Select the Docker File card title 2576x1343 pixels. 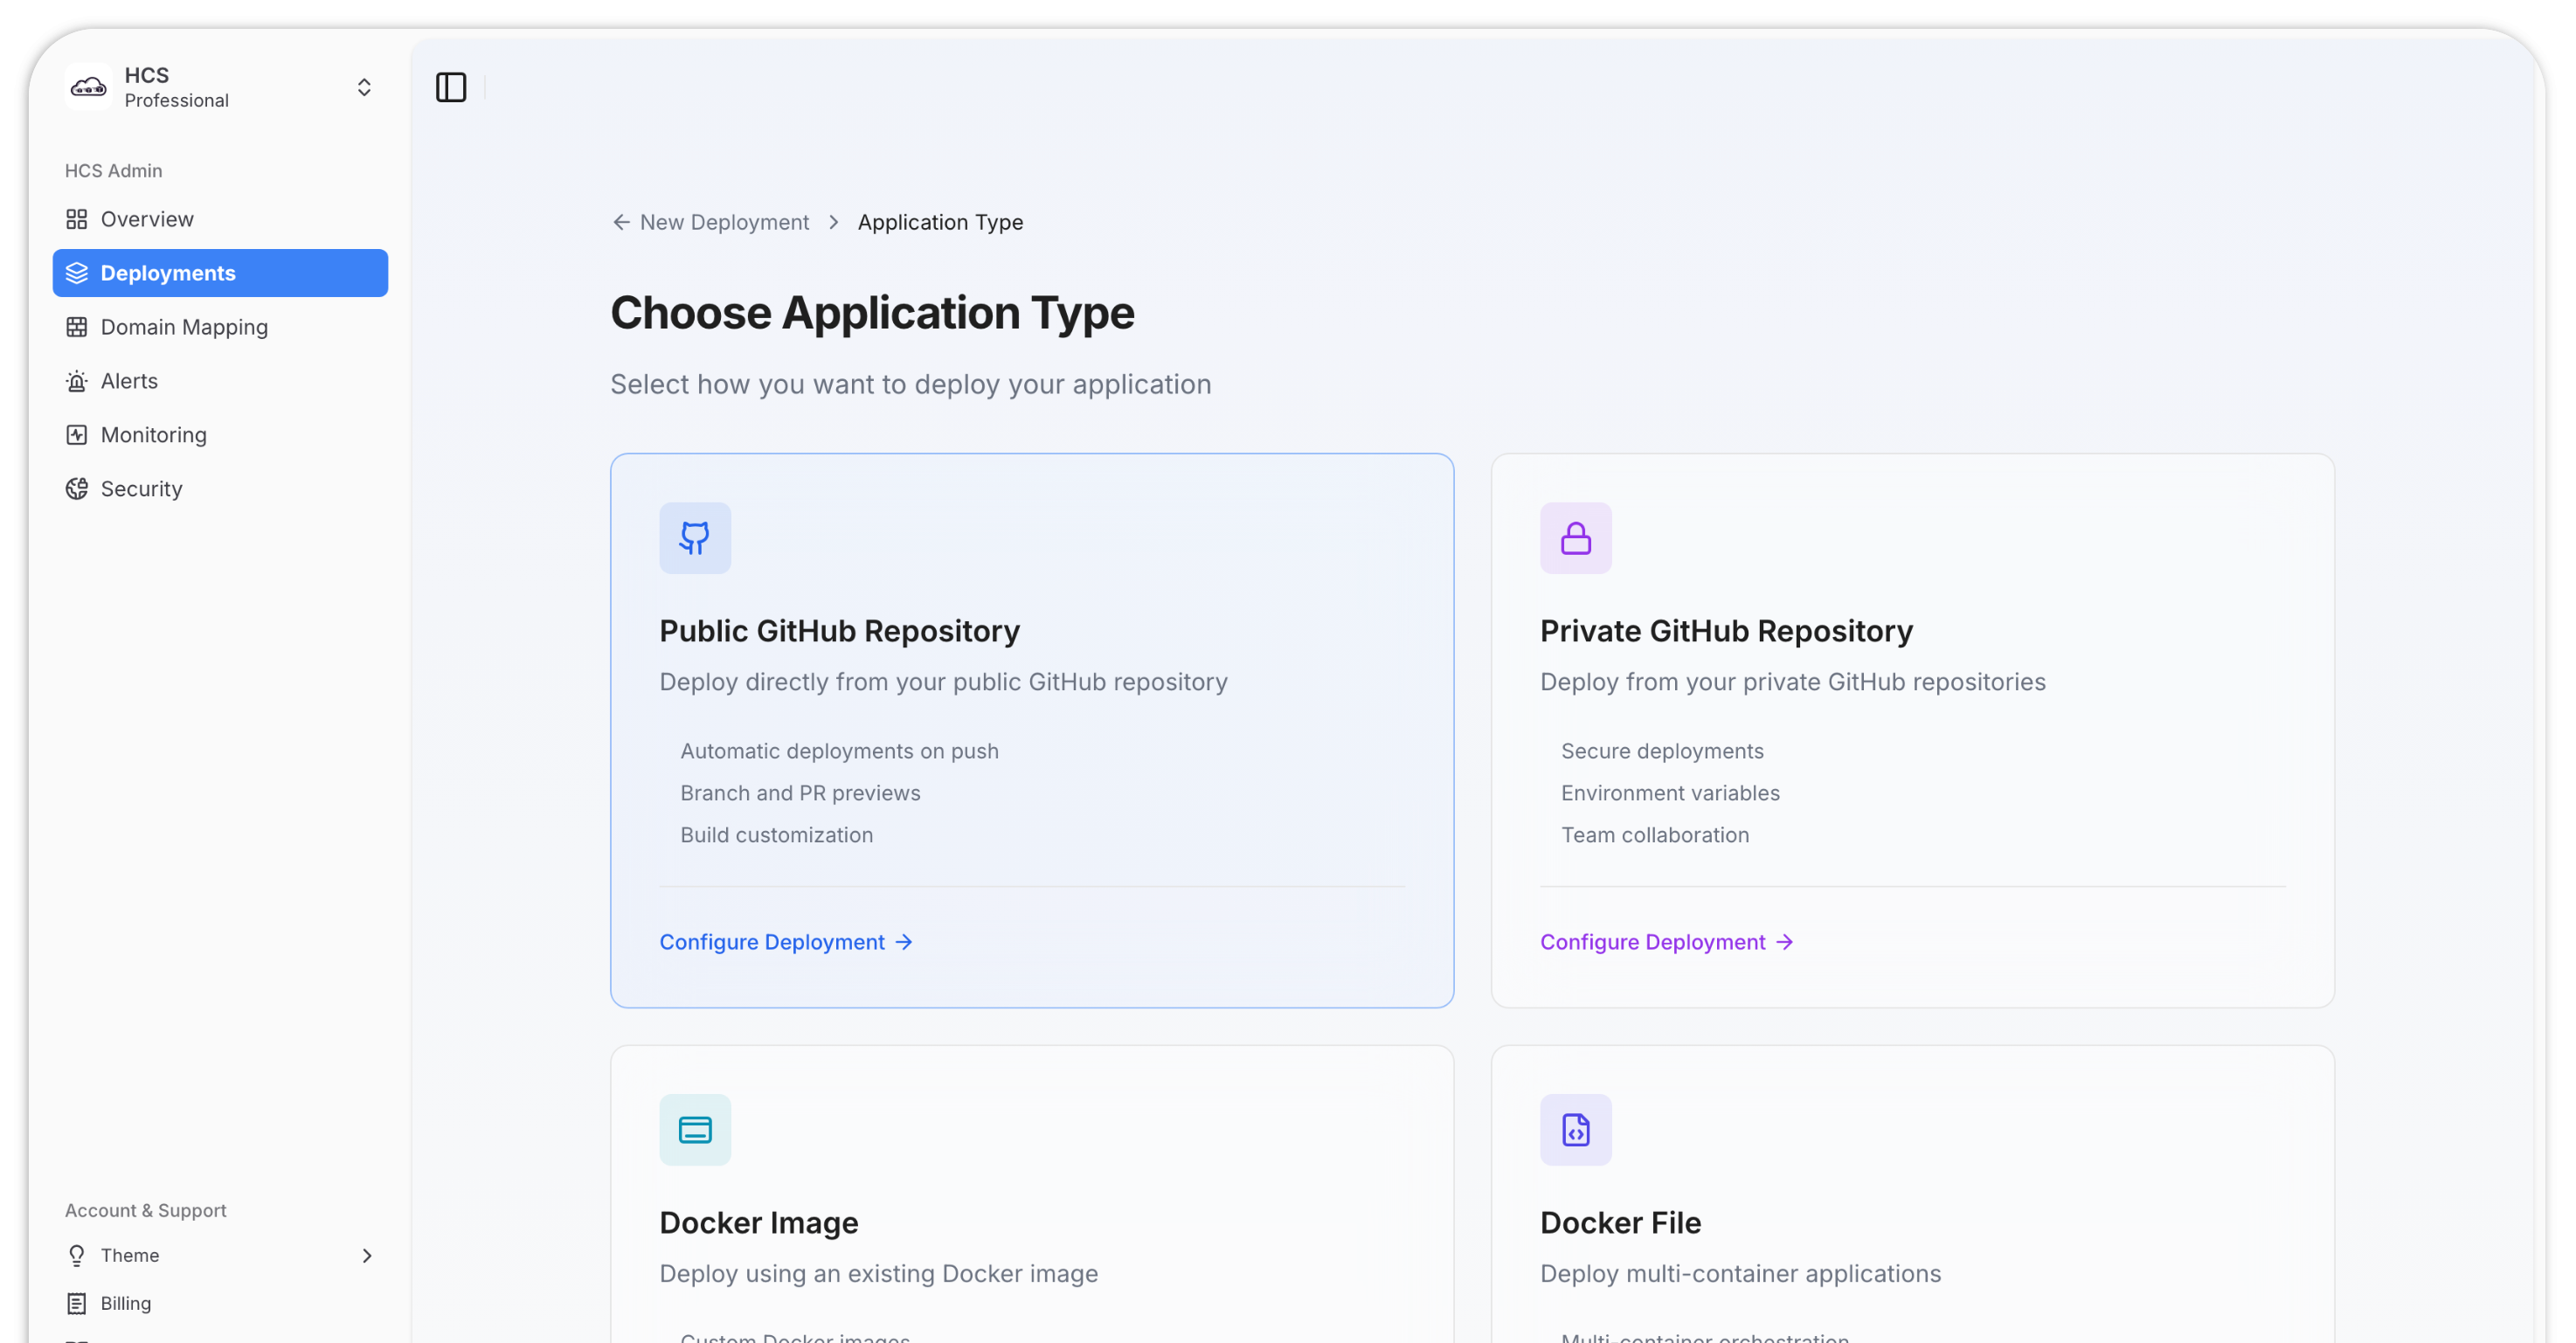click(1620, 1222)
